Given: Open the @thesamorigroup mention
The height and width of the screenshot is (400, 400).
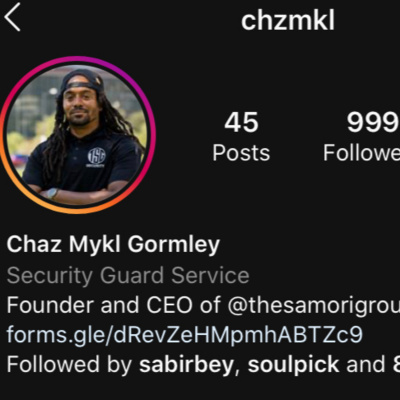Looking at the screenshot, I should point(314,305).
